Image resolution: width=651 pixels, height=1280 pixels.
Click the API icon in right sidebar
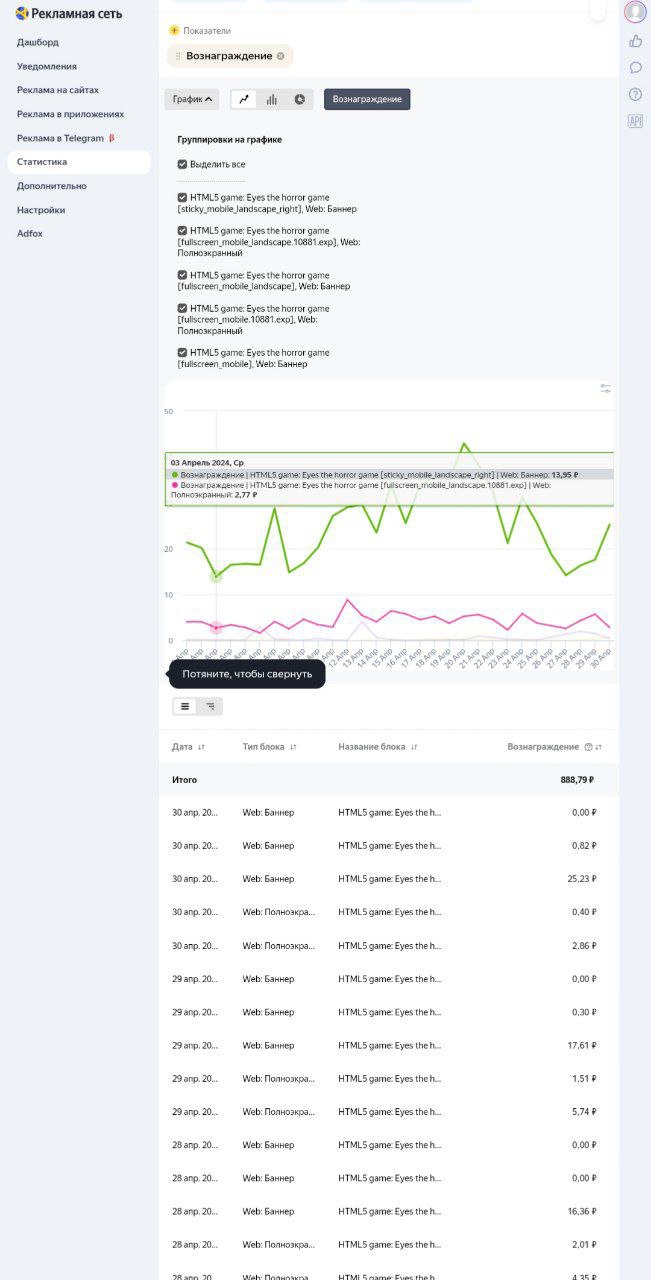[x=635, y=121]
